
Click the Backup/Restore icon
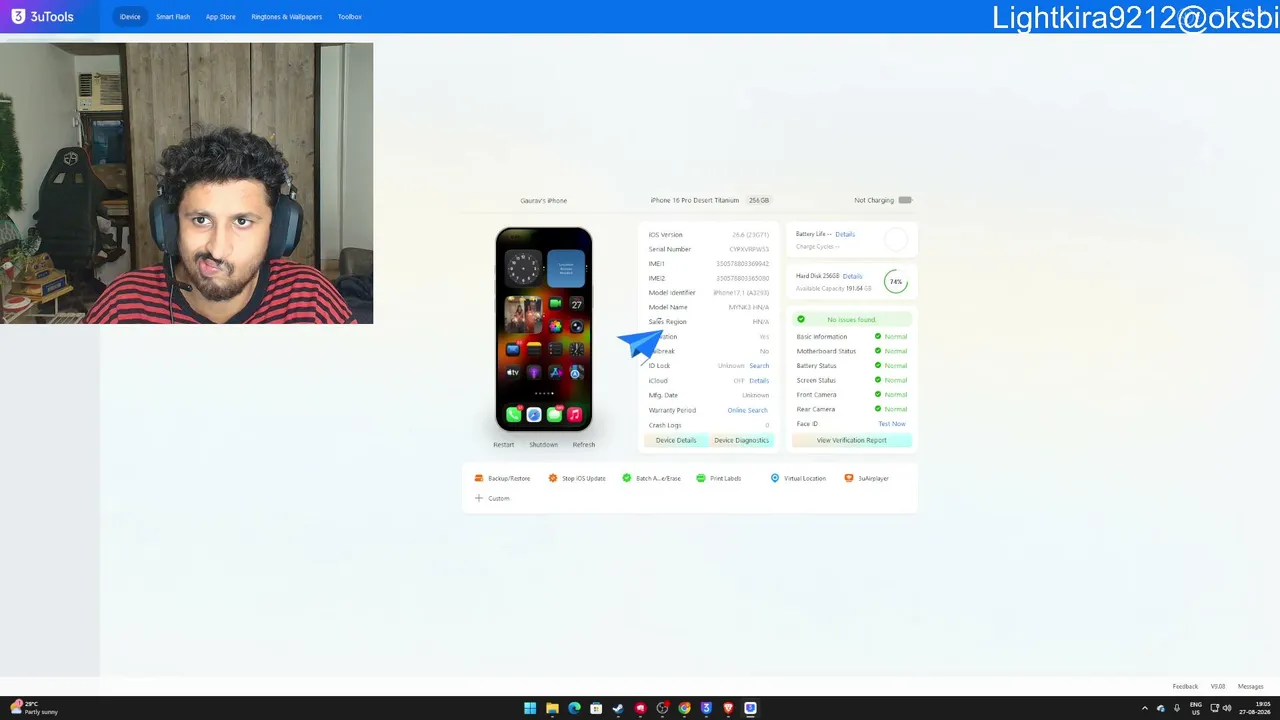point(479,478)
